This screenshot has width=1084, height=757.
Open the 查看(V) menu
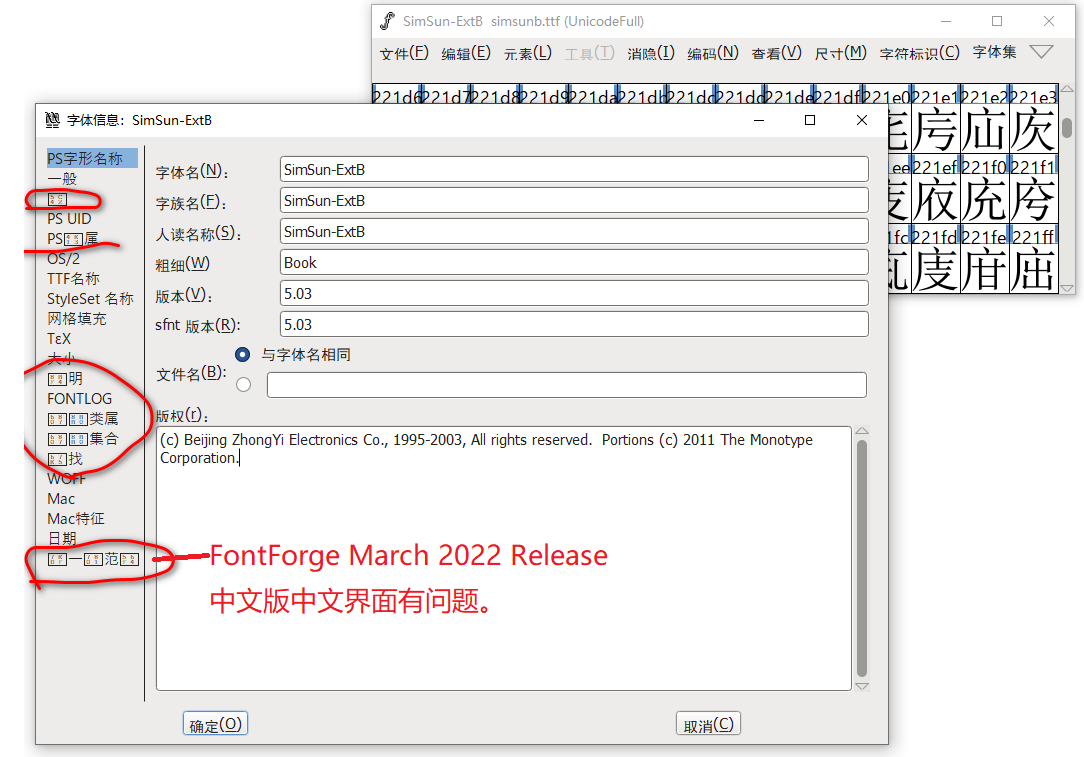pos(775,53)
